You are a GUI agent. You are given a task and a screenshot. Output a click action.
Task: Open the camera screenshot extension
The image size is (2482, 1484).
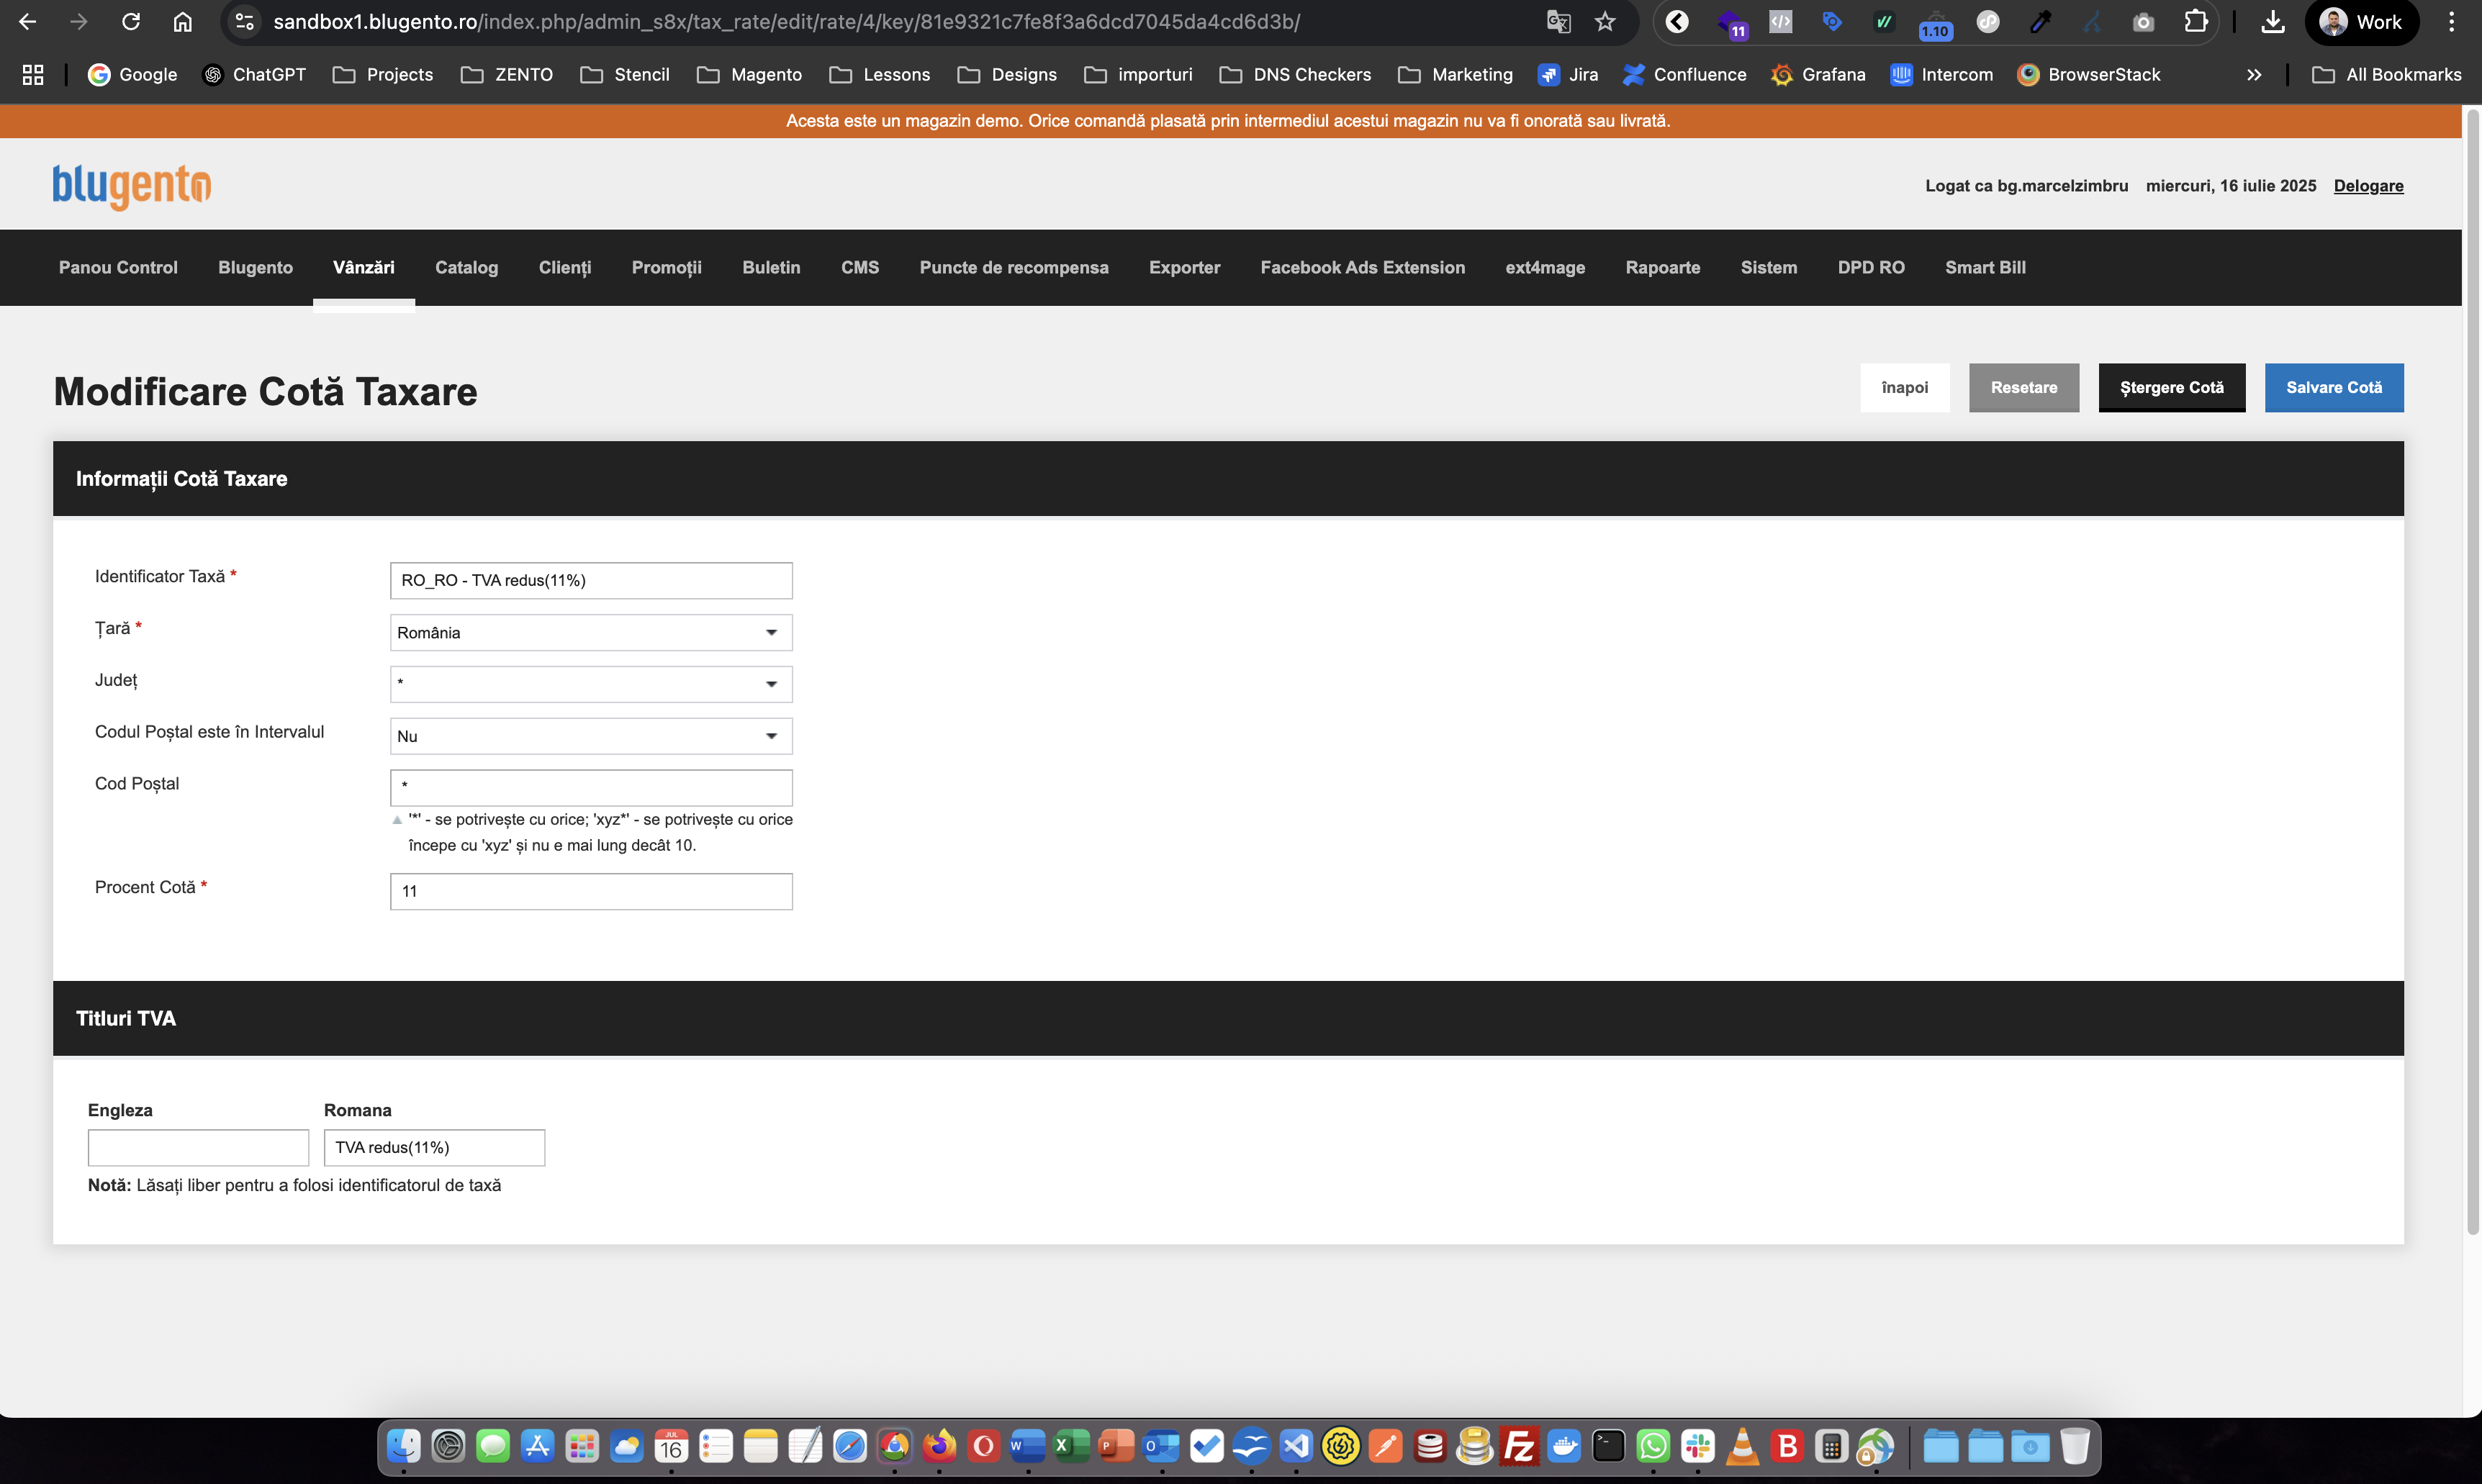[2143, 22]
